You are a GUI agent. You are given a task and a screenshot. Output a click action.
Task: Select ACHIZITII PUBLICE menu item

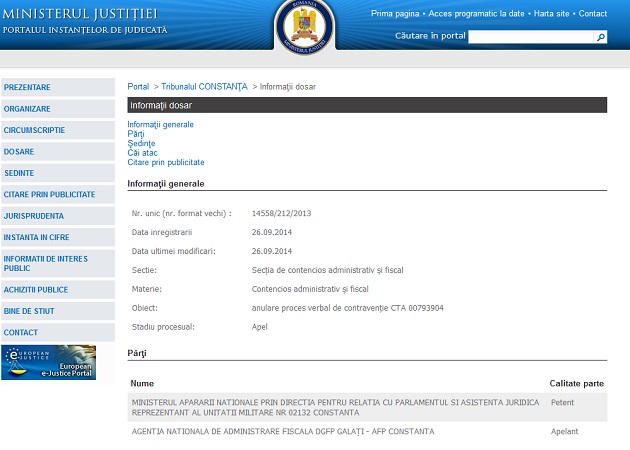(36, 289)
